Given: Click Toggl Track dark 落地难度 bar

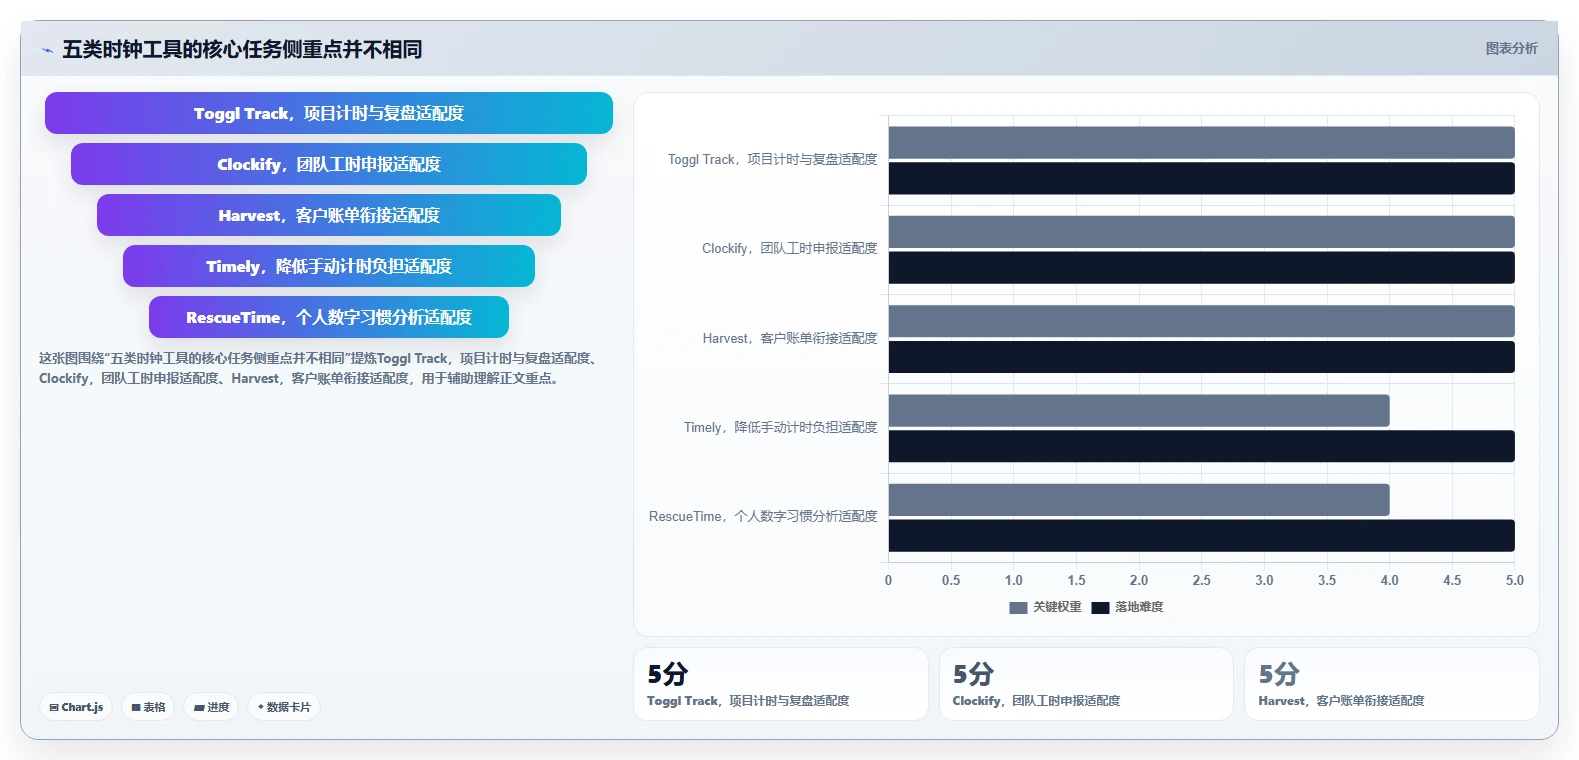Looking at the screenshot, I should click(1201, 178).
